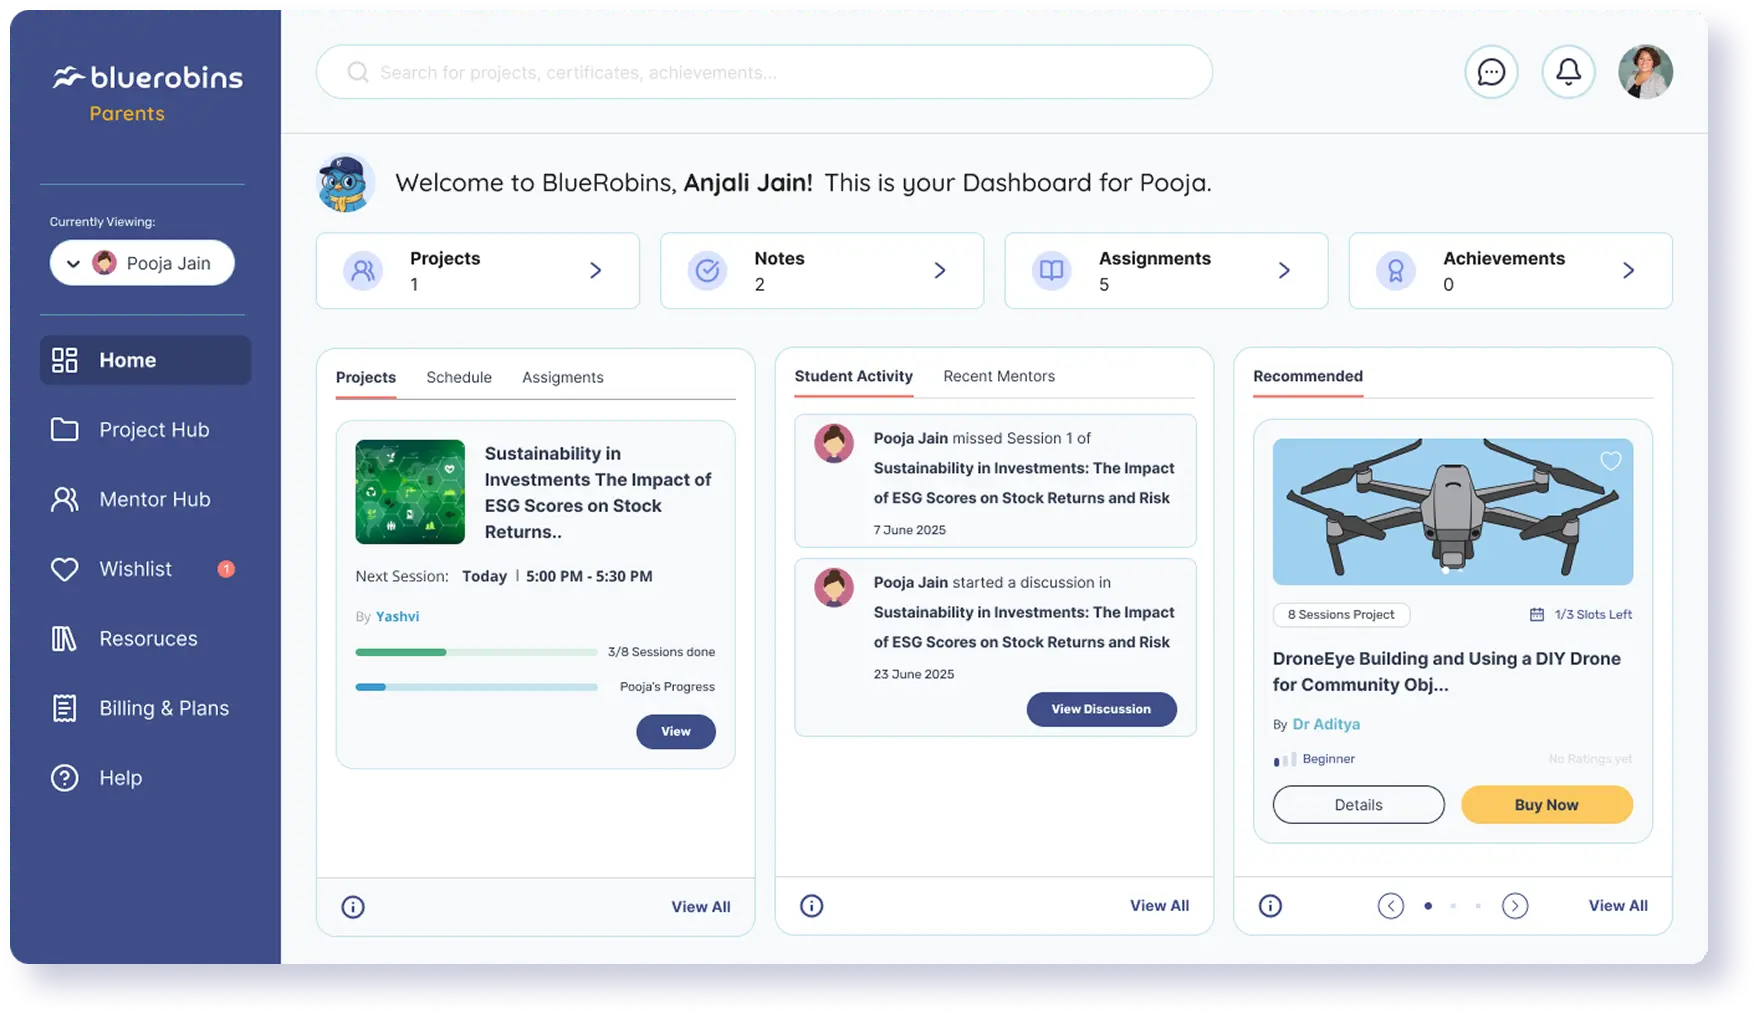Expand the Achievements summary card chevron

(x=1628, y=271)
